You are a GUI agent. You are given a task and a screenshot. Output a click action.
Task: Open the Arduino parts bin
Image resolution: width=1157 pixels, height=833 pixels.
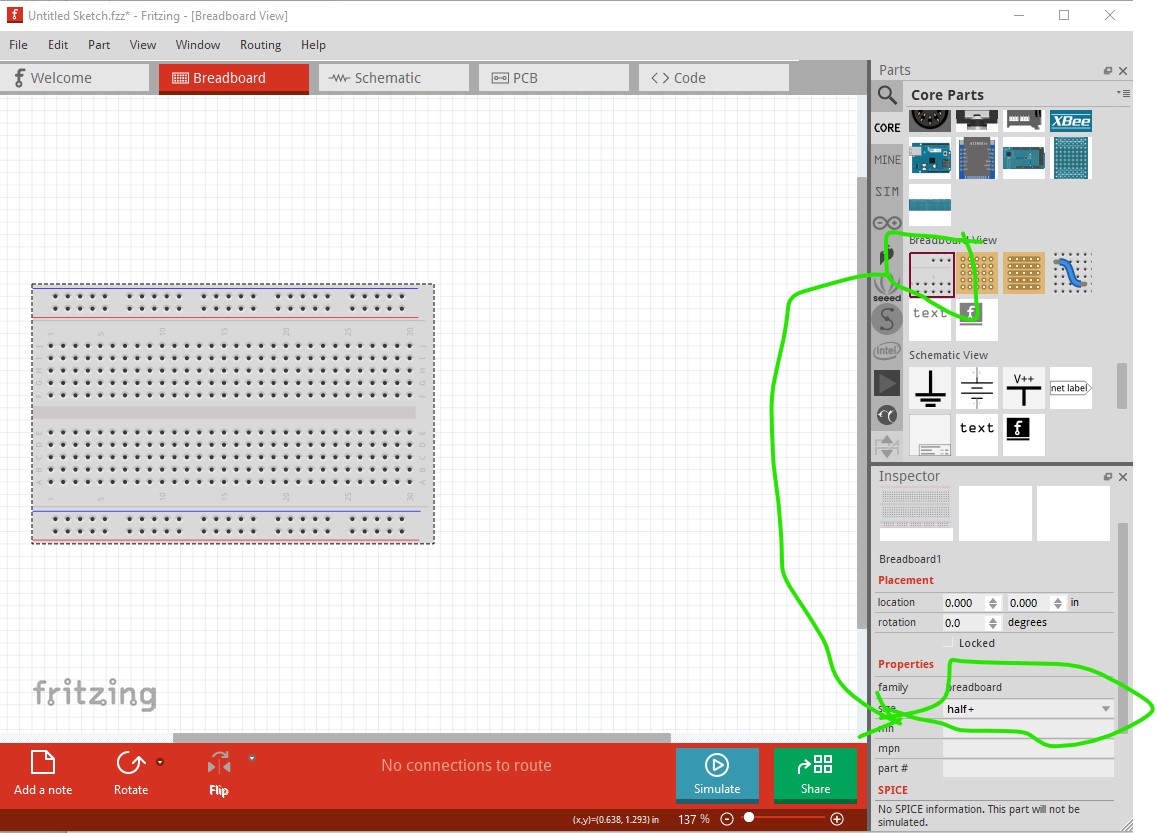(887, 223)
